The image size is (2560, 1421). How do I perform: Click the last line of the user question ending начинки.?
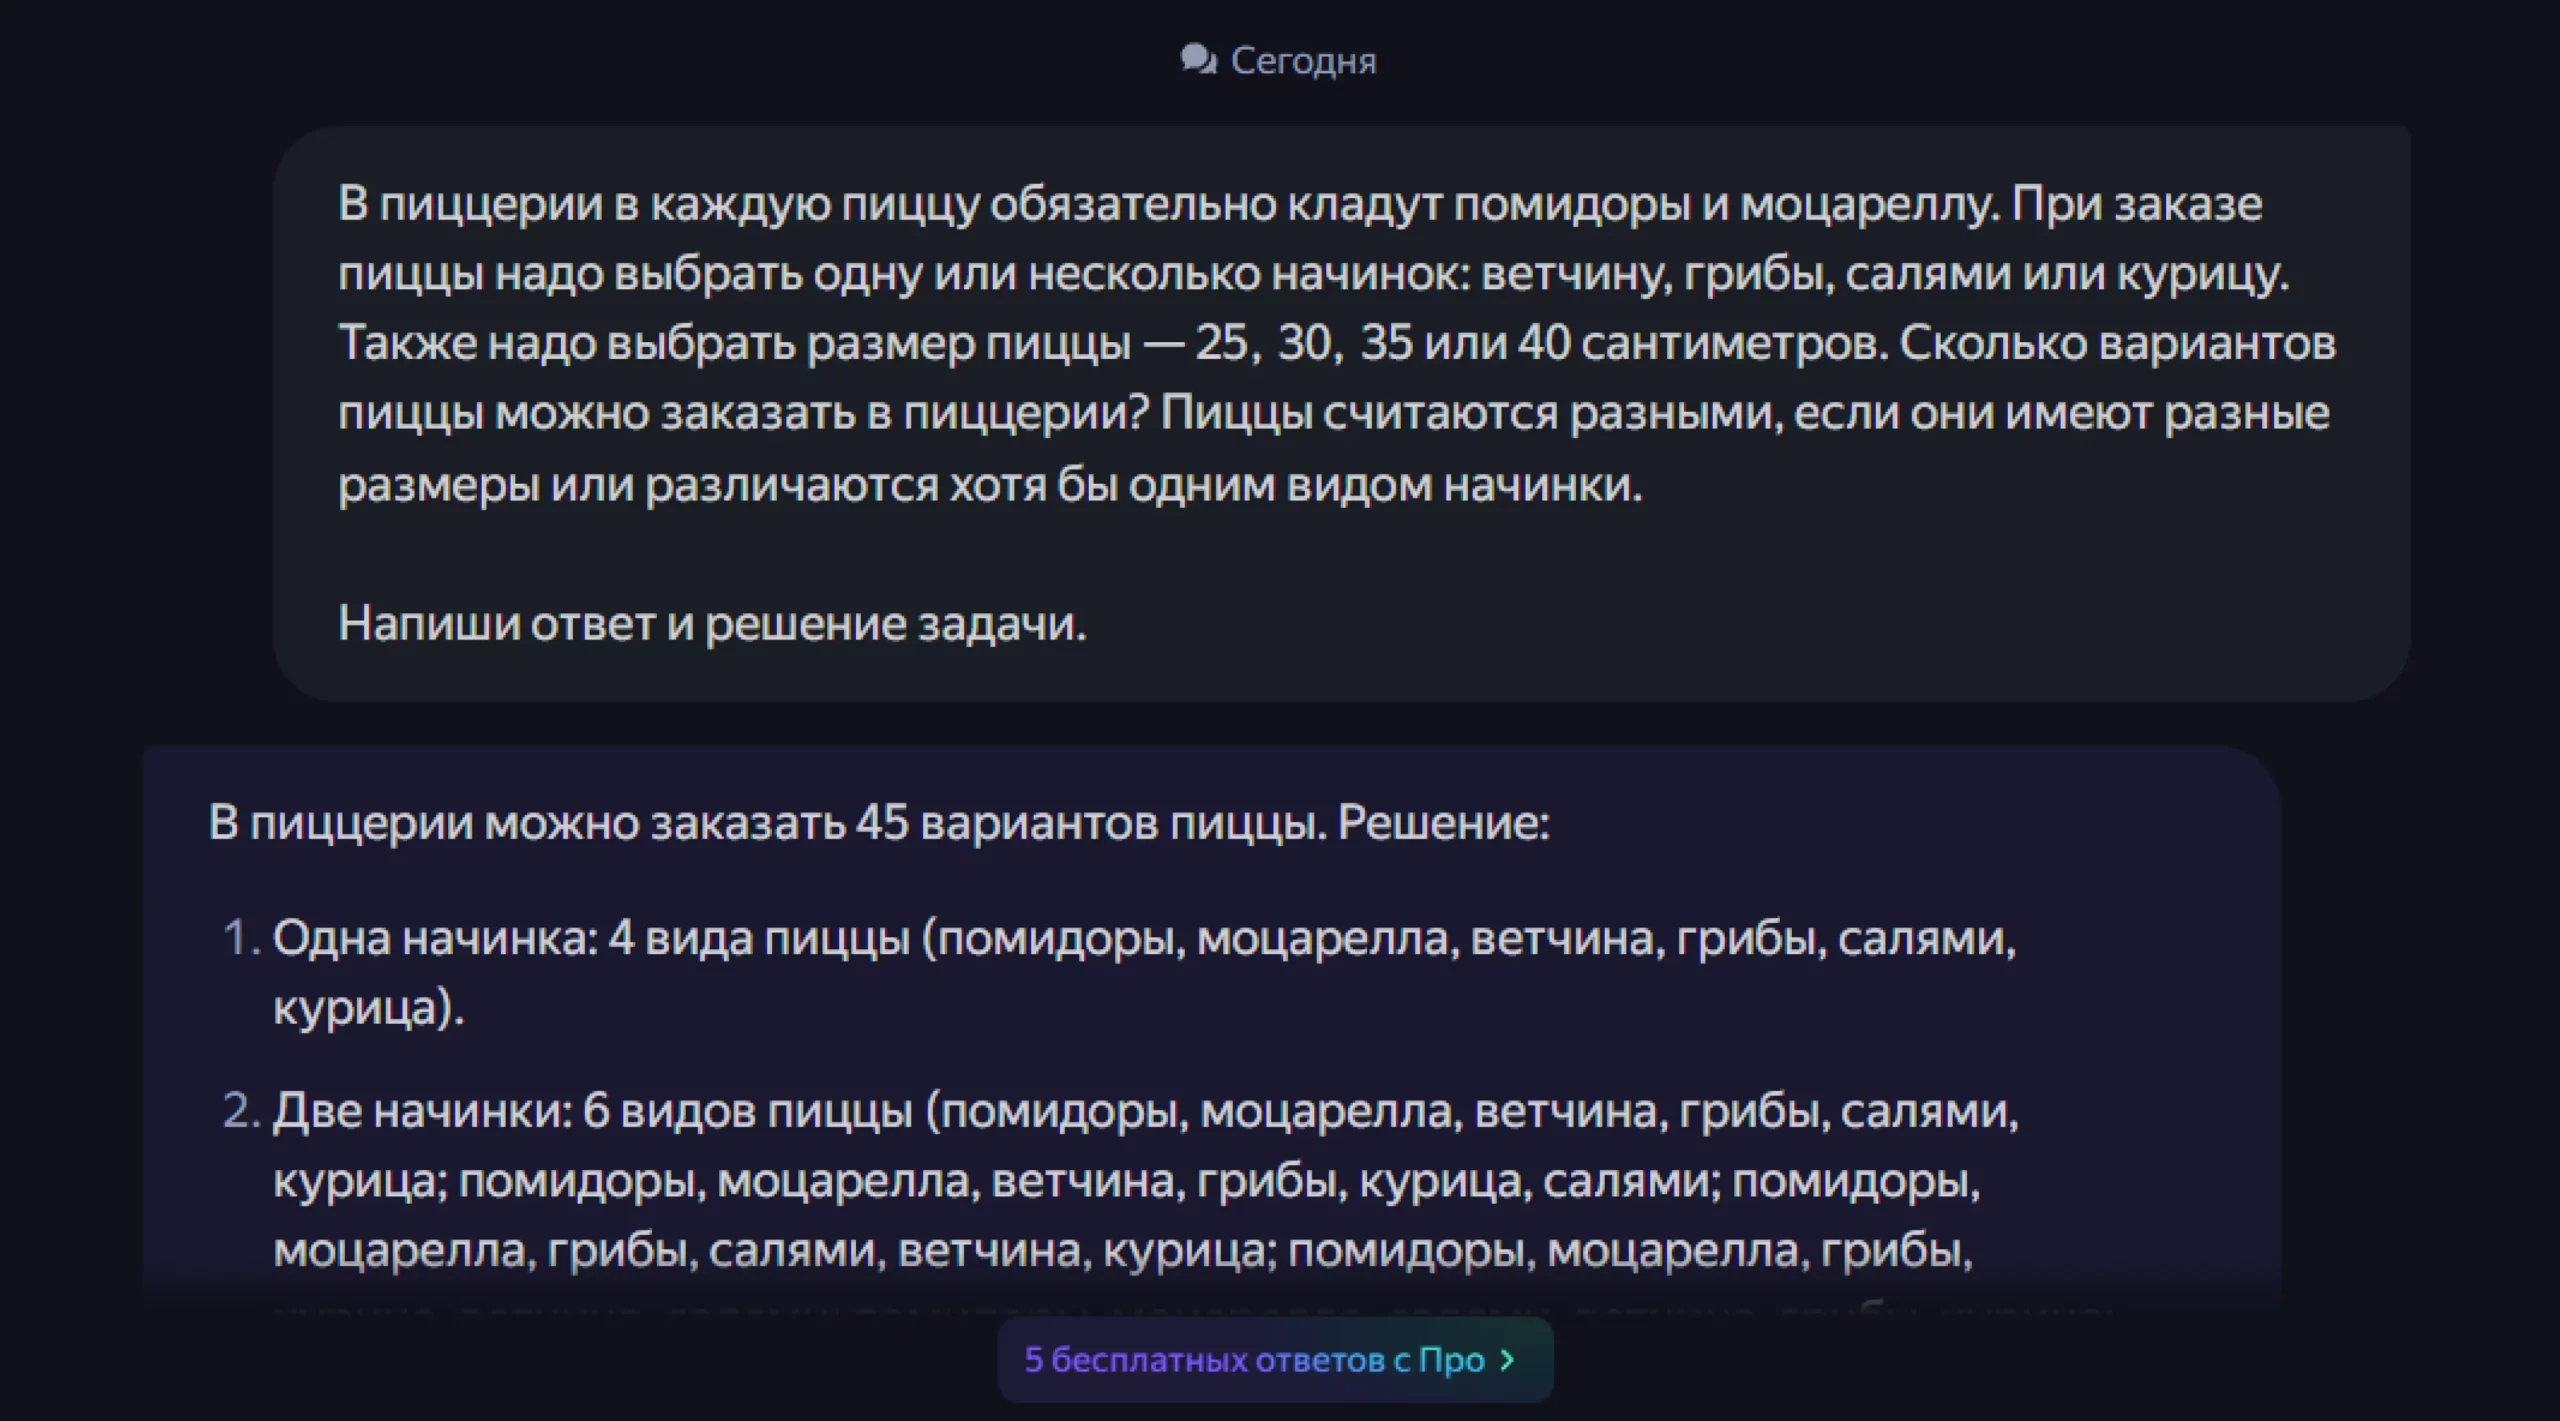[x=989, y=485]
